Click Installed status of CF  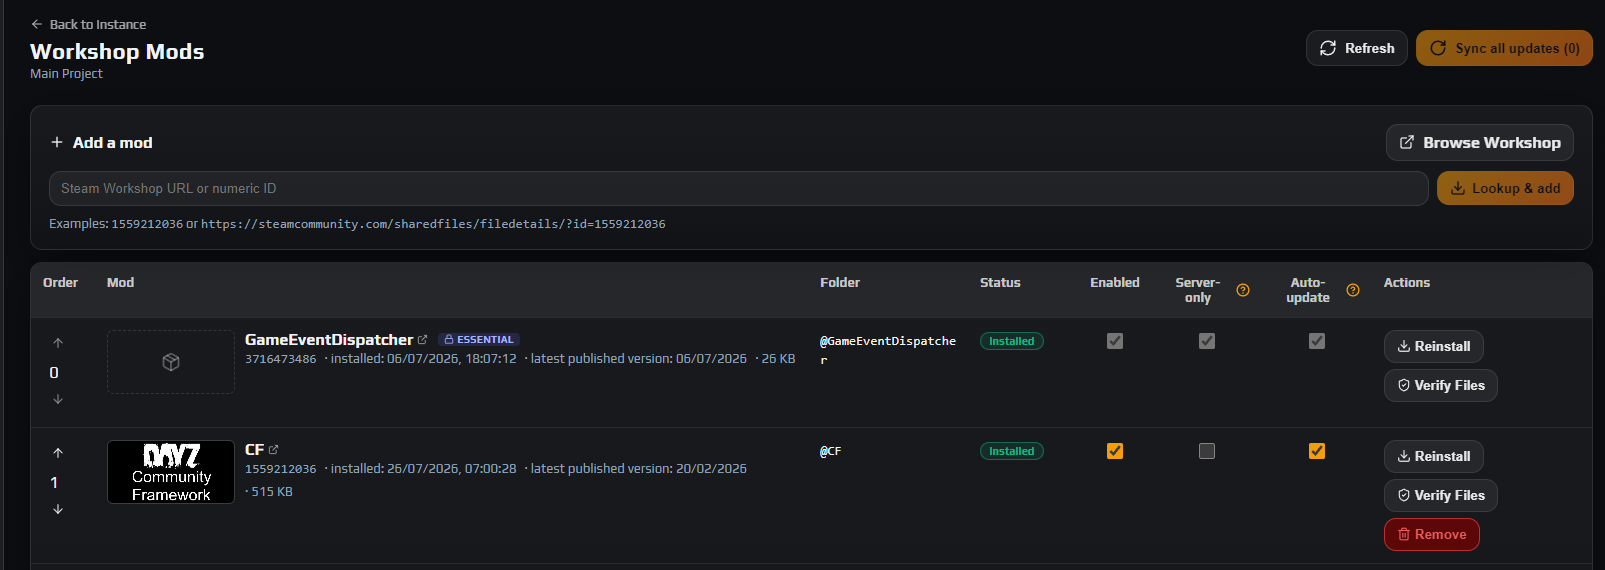1012,451
